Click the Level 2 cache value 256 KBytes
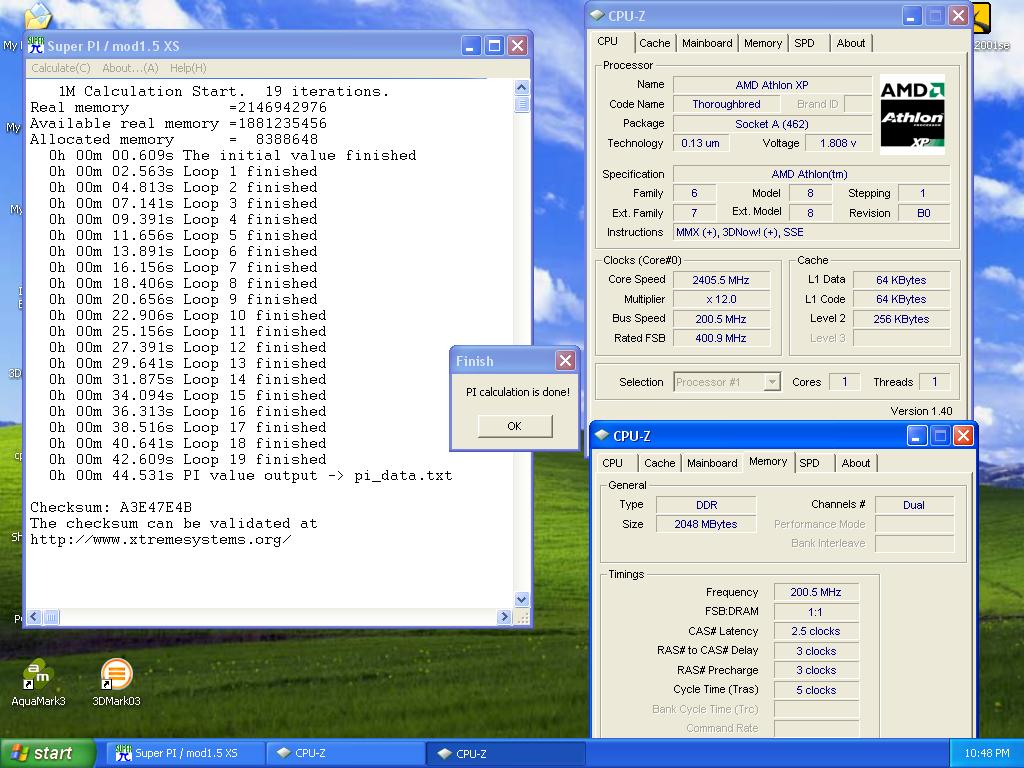Image resolution: width=1024 pixels, height=768 pixels. [901, 319]
